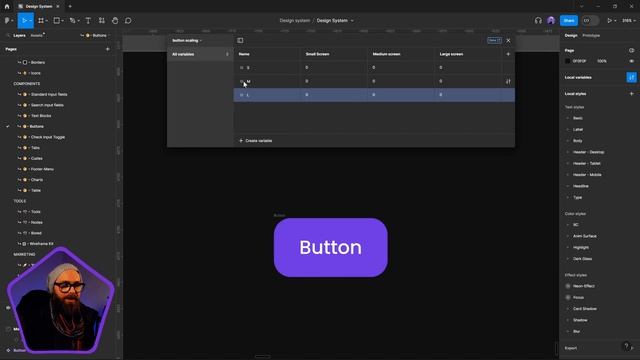Expand Frame tool options arrow

tap(47, 20)
